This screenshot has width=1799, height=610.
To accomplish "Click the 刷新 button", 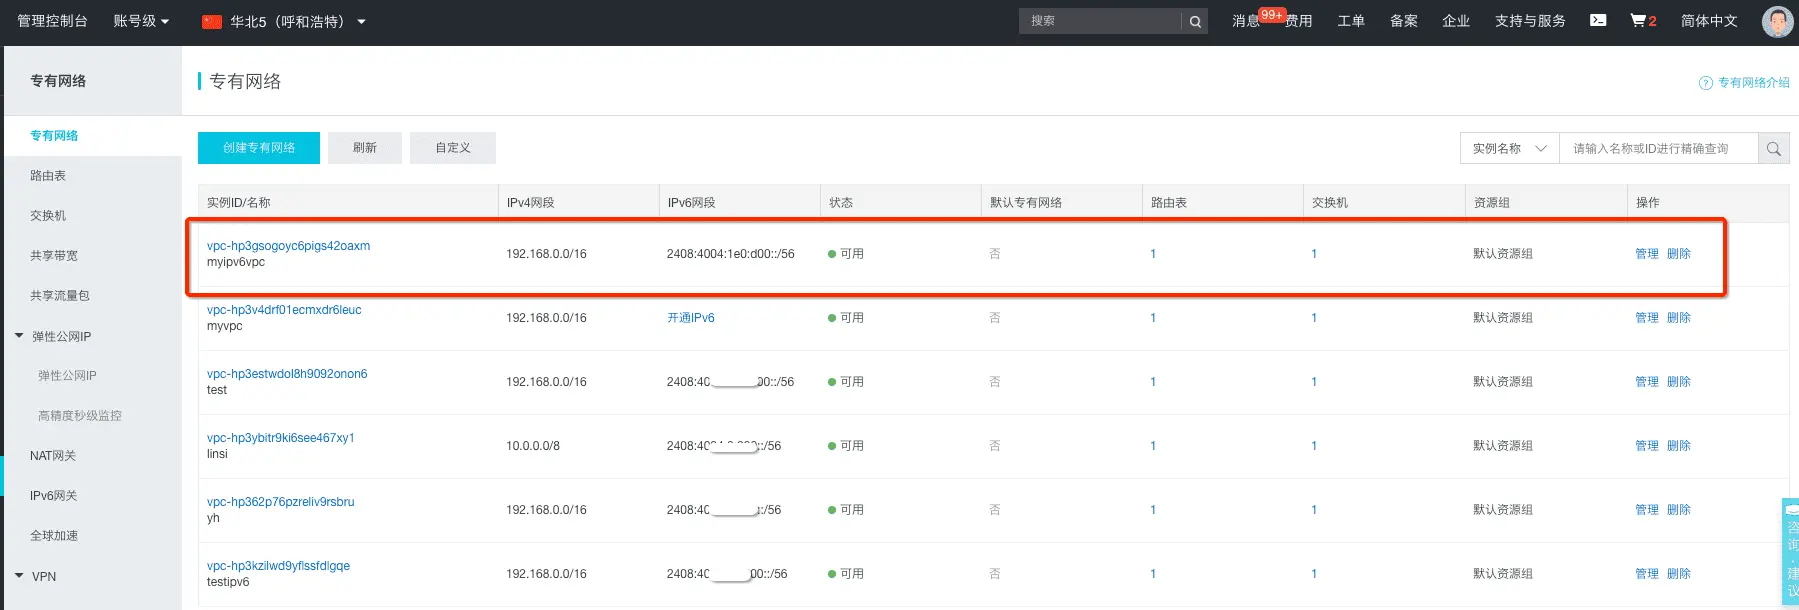I will point(365,148).
